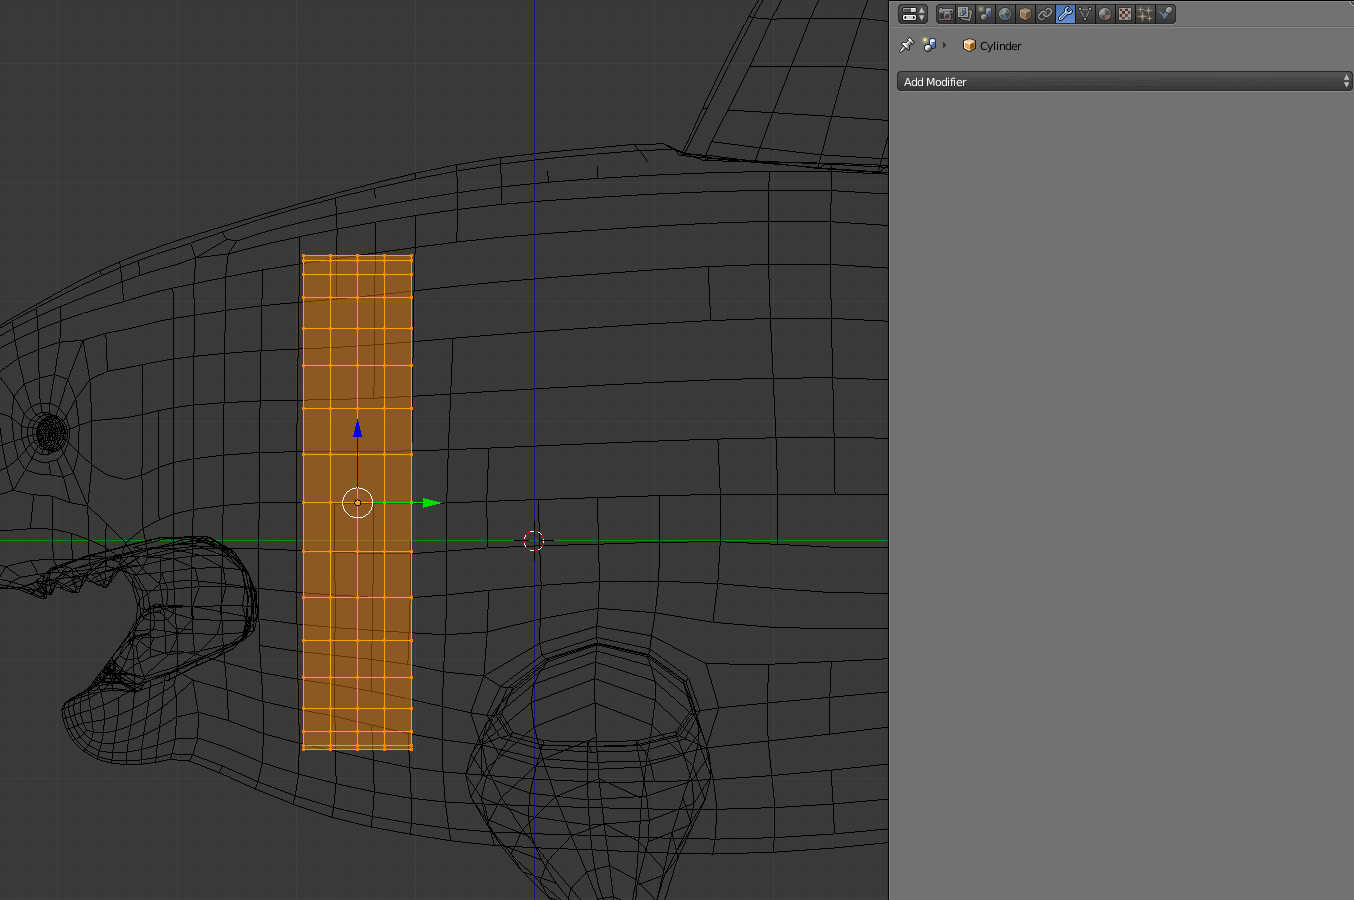
Task: Click the green Y-axis manipulator arrow
Action: (x=431, y=503)
